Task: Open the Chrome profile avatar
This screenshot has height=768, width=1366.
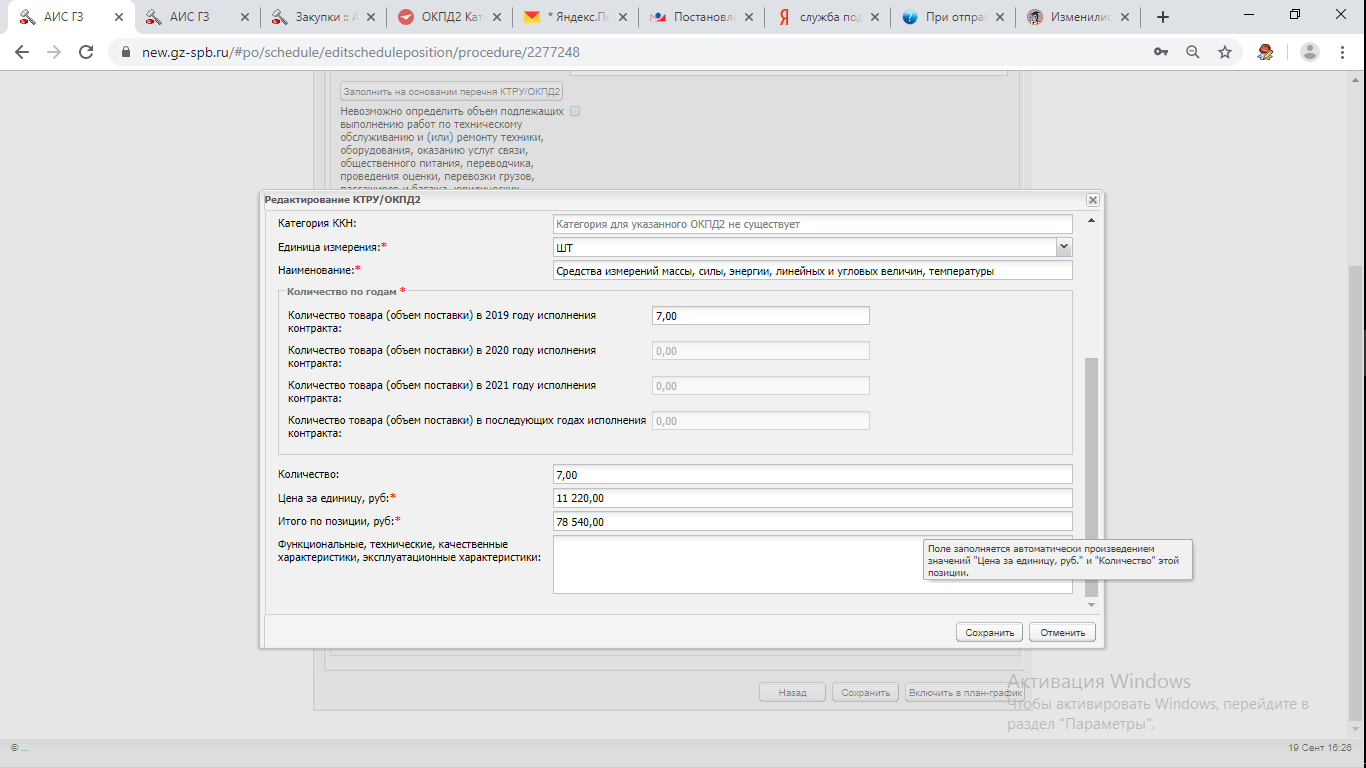Action: [1309, 52]
